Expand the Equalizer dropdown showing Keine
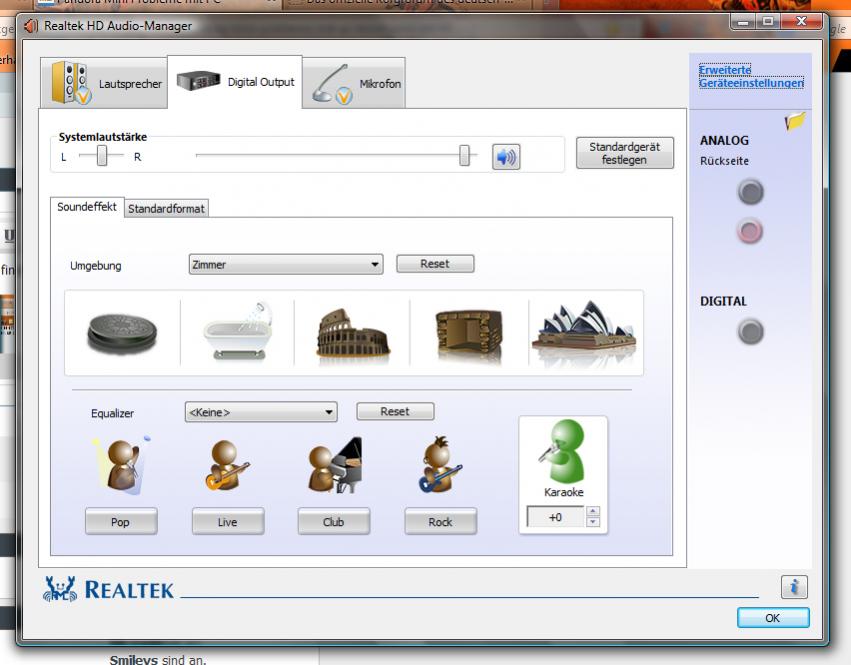This screenshot has width=851, height=665. [261, 412]
